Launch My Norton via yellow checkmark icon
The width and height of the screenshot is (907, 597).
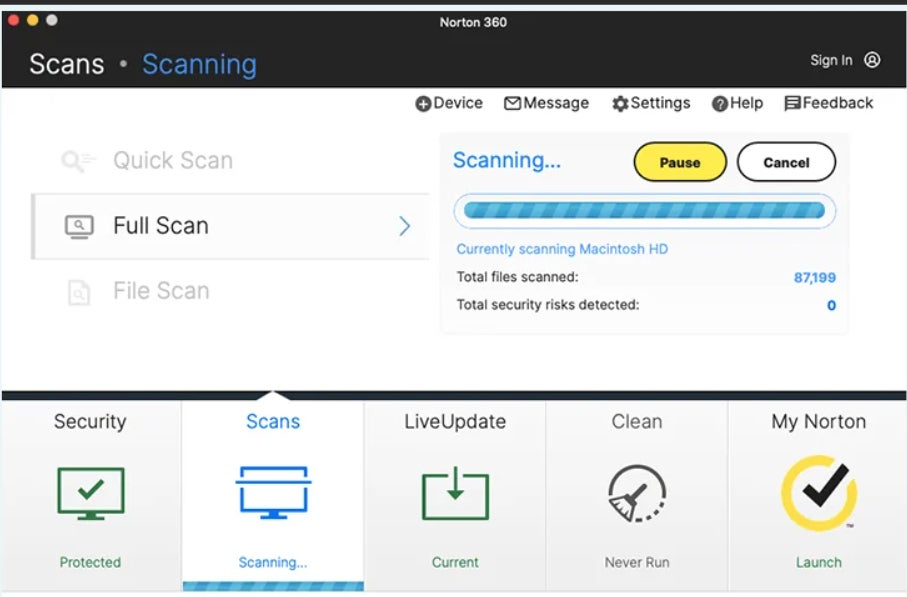pos(818,493)
